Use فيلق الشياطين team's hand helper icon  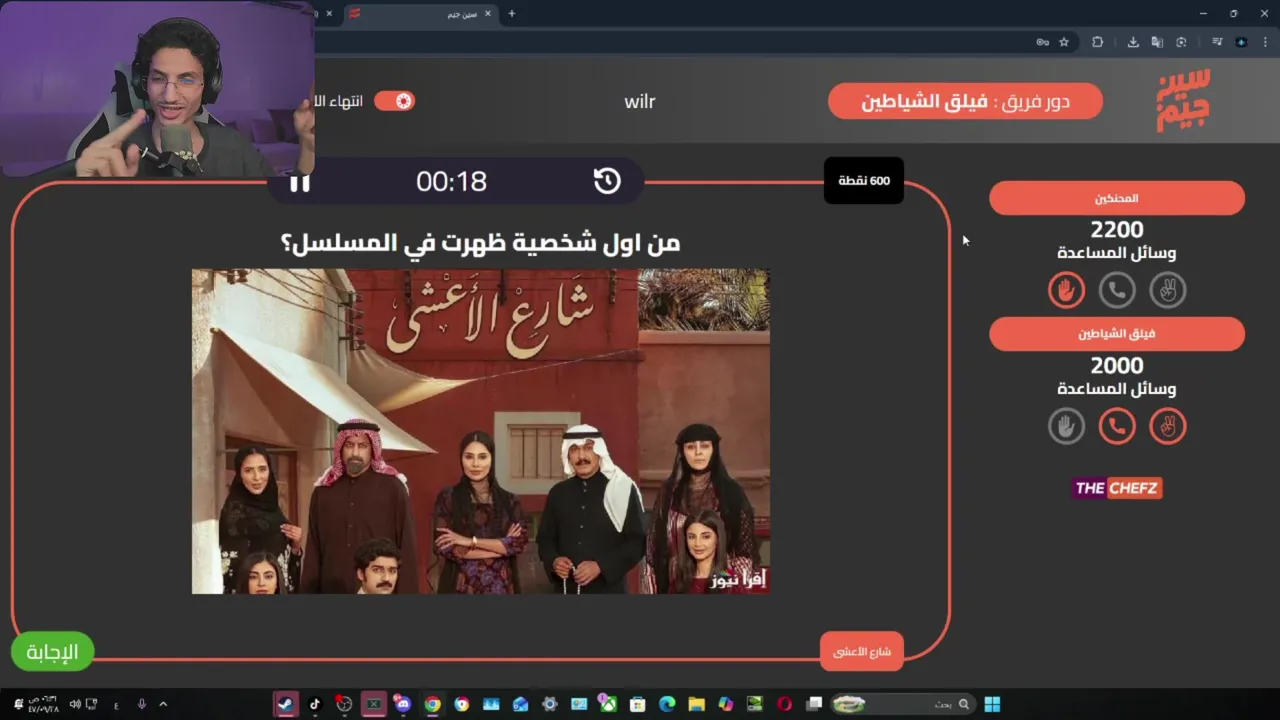[1066, 426]
